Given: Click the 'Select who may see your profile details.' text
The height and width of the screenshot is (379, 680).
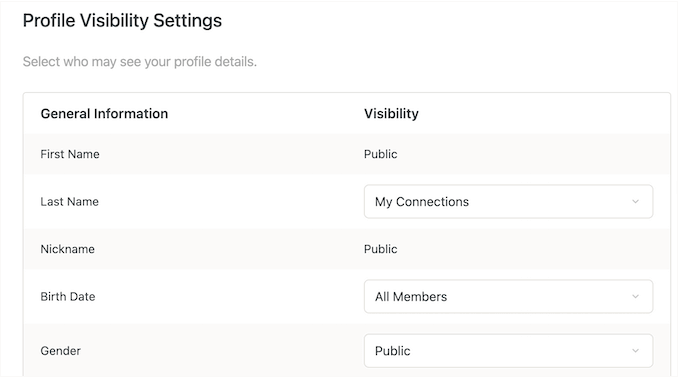Looking at the screenshot, I should [140, 62].
